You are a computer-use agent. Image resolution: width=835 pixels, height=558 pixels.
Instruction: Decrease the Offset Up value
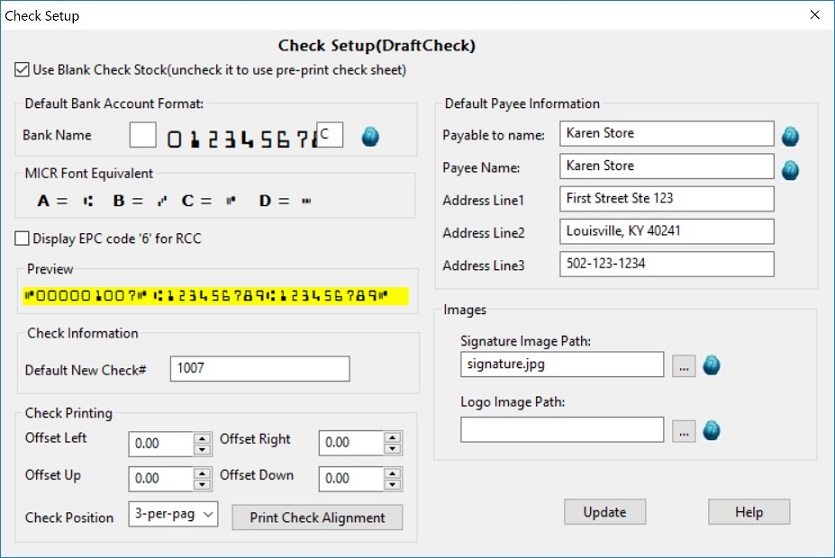202,485
